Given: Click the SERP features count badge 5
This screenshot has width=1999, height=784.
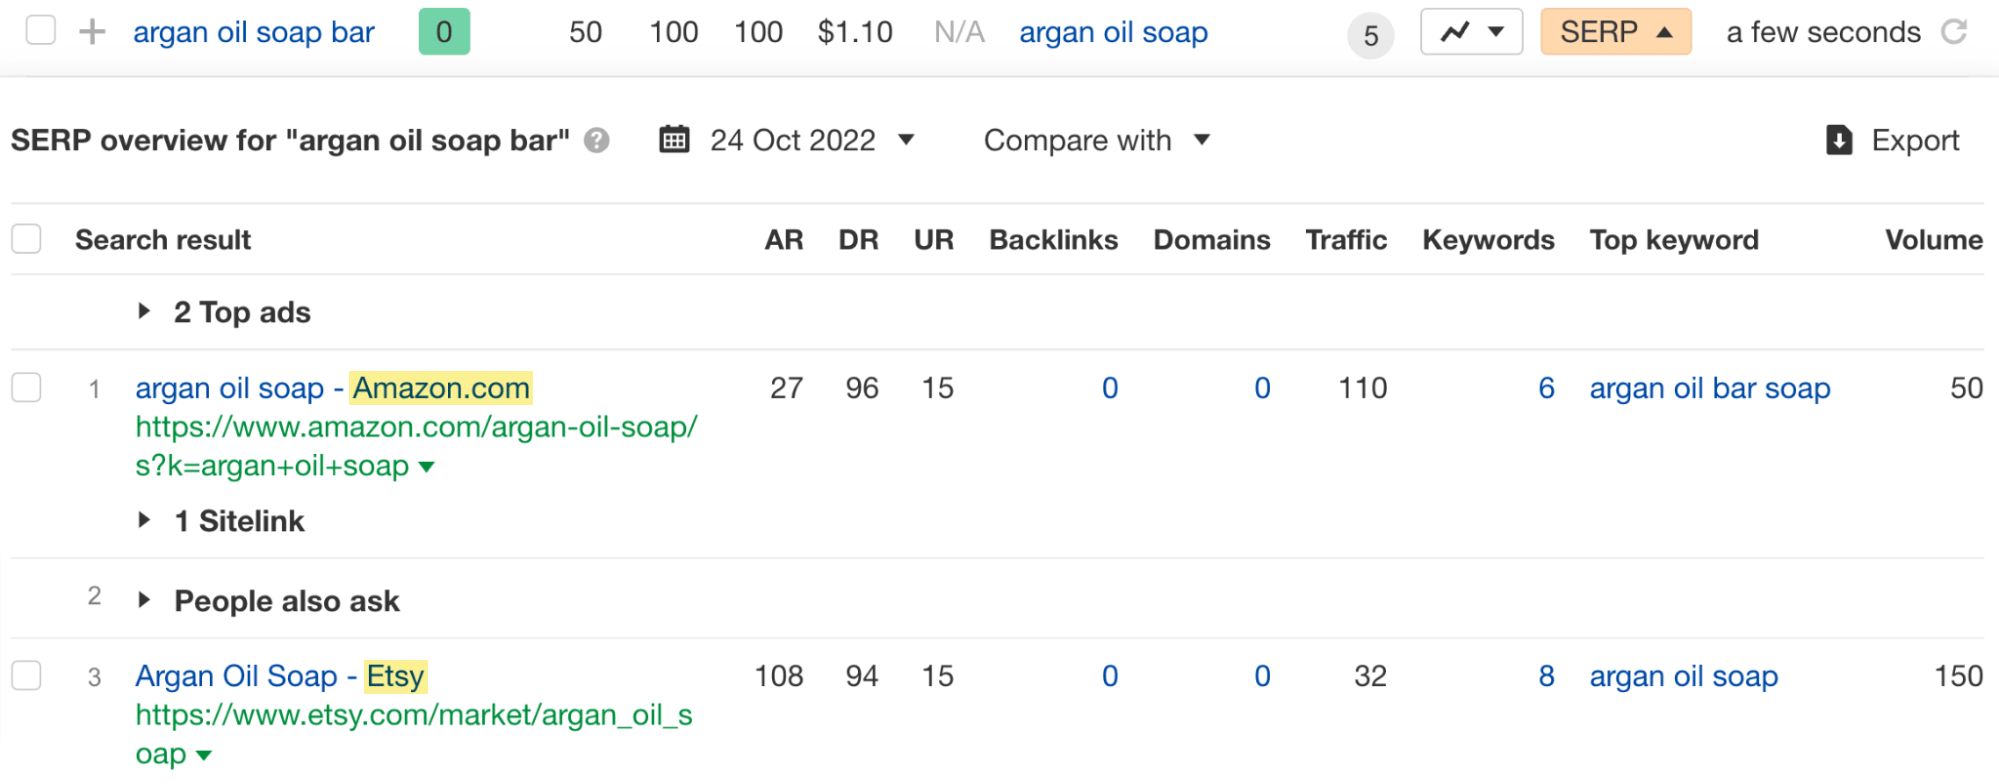Looking at the screenshot, I should click(x=1371, y=36).
